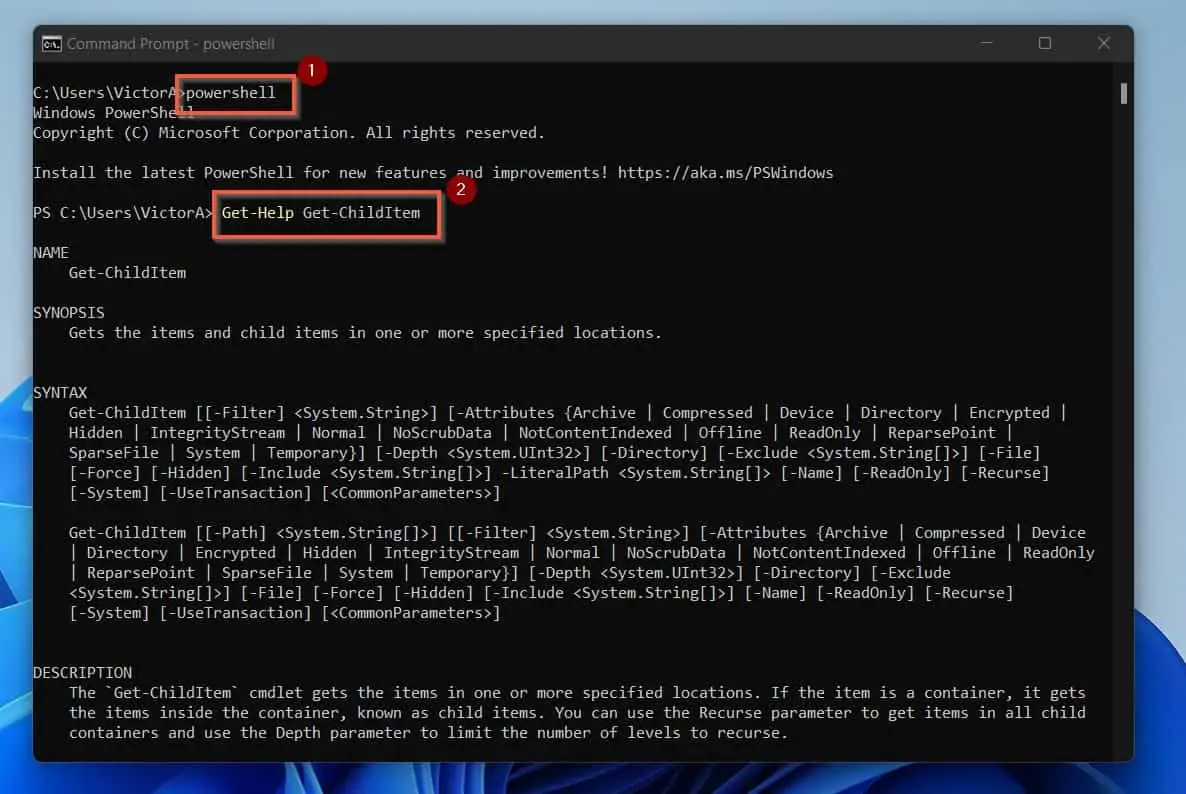Click the 'containers and use the Depth parameter' line
The image size is (1186, 794).
(x=428, y=733)
